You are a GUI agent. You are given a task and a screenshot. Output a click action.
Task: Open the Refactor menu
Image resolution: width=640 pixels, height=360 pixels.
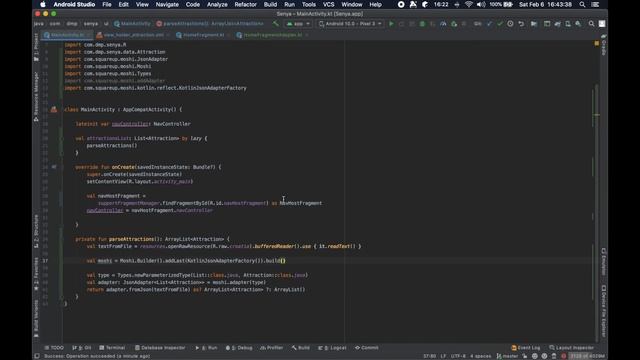pyautogui.click(x=245, y=4)
